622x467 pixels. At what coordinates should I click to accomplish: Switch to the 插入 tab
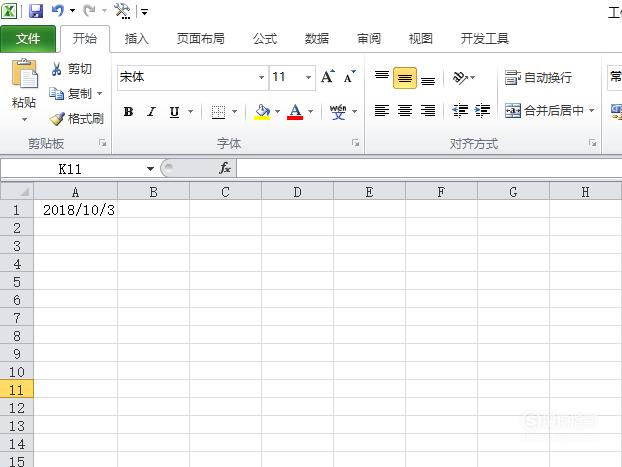click(x=136, y=39)
